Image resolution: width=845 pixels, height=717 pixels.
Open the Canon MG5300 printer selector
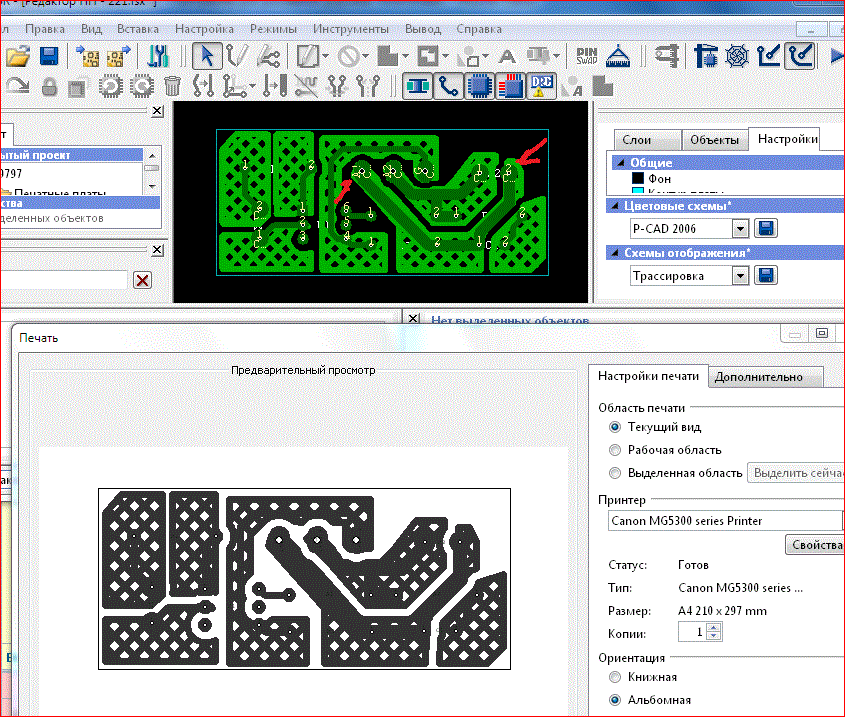pyautogui.click(x=725, y=521)
